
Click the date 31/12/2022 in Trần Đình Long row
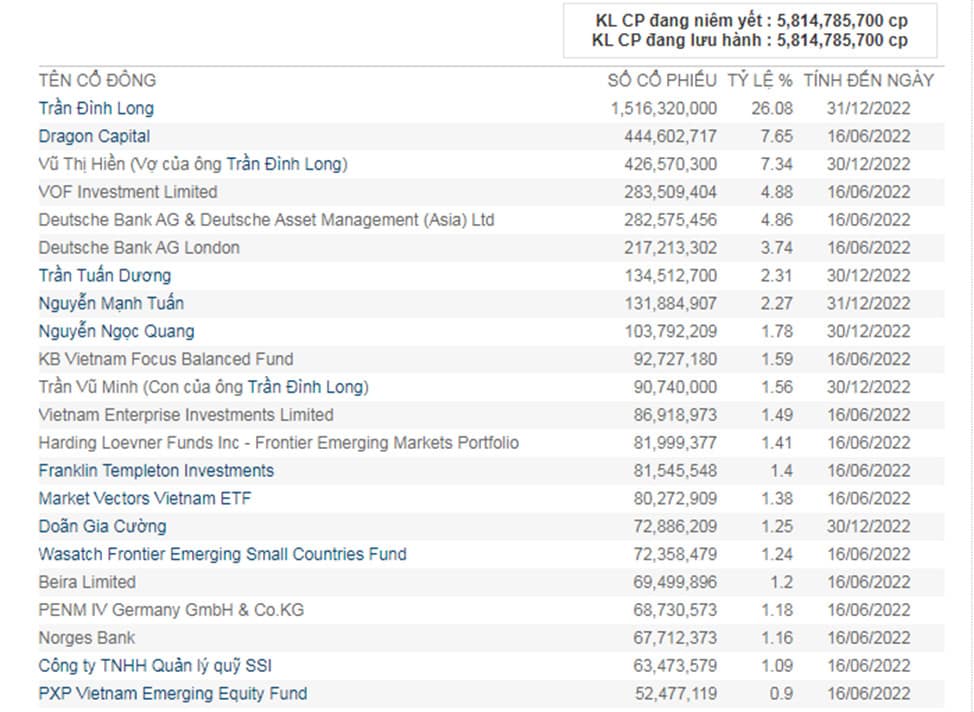(868, 108)
